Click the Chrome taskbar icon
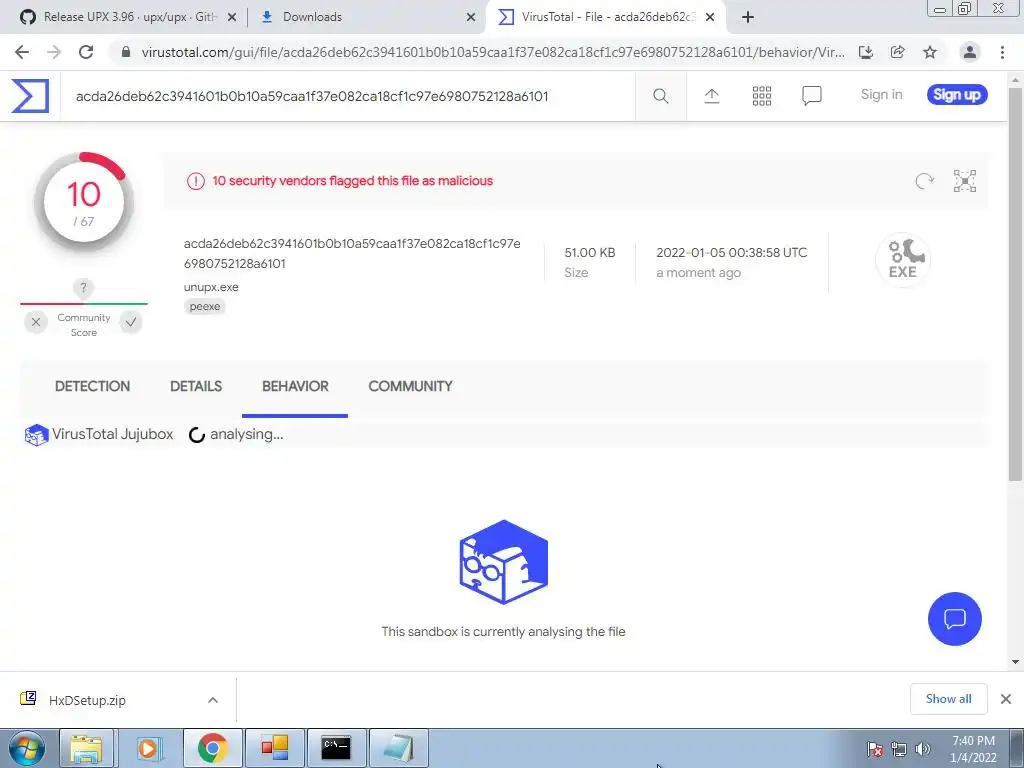This screenshot has width=1024, height=768. click(212, 748)
